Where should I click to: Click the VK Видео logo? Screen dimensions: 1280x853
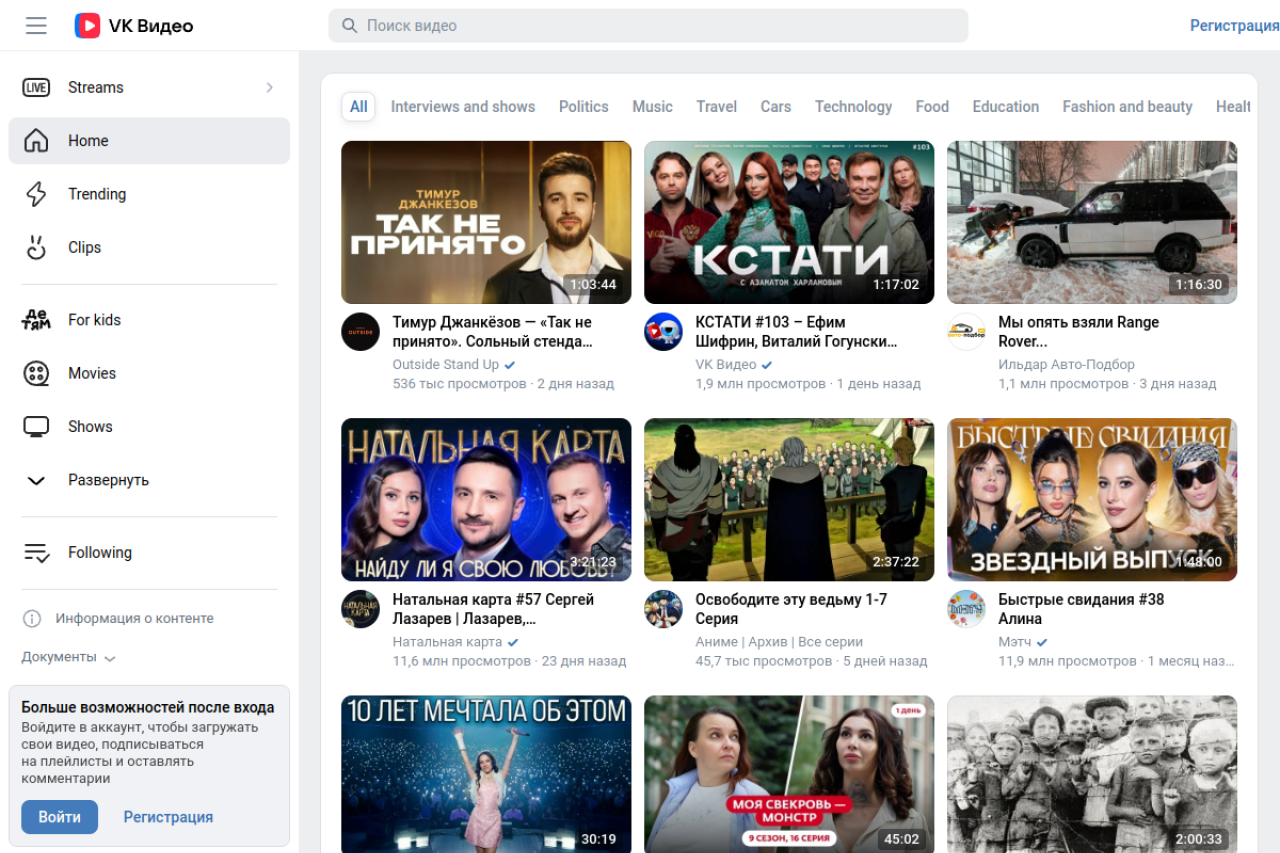click(134, 26)
